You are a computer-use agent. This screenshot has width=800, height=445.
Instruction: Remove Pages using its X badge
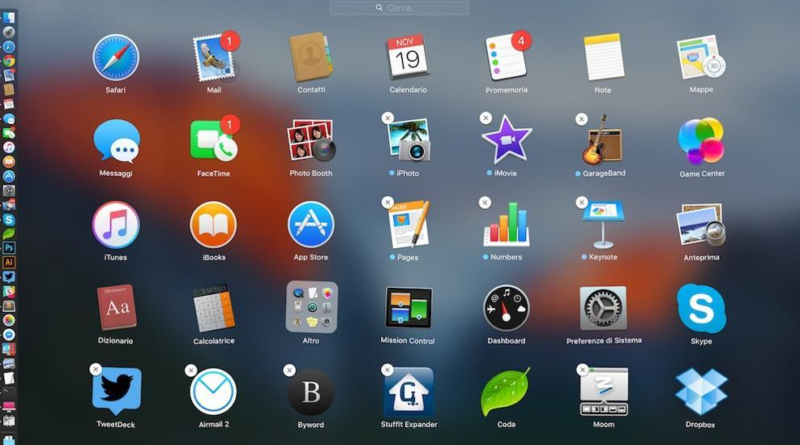388,202
